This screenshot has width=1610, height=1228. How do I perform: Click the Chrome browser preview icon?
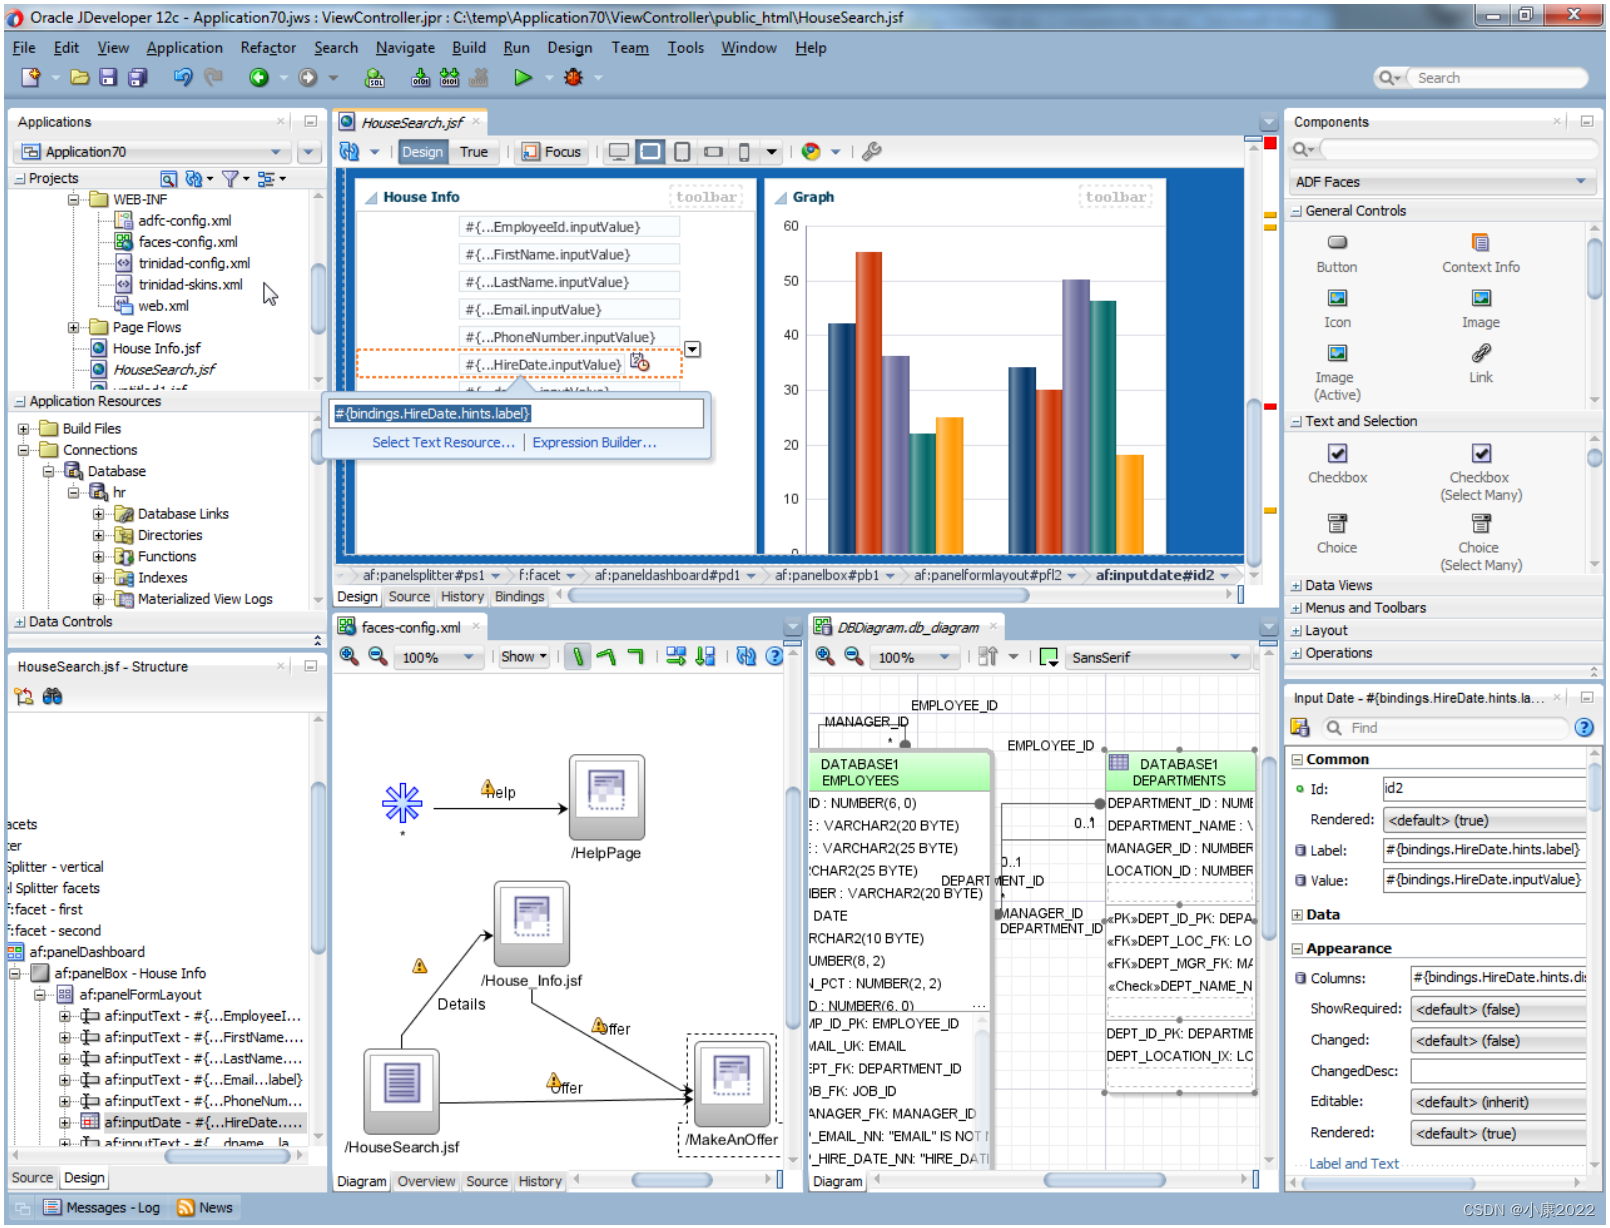coord(811,151)
